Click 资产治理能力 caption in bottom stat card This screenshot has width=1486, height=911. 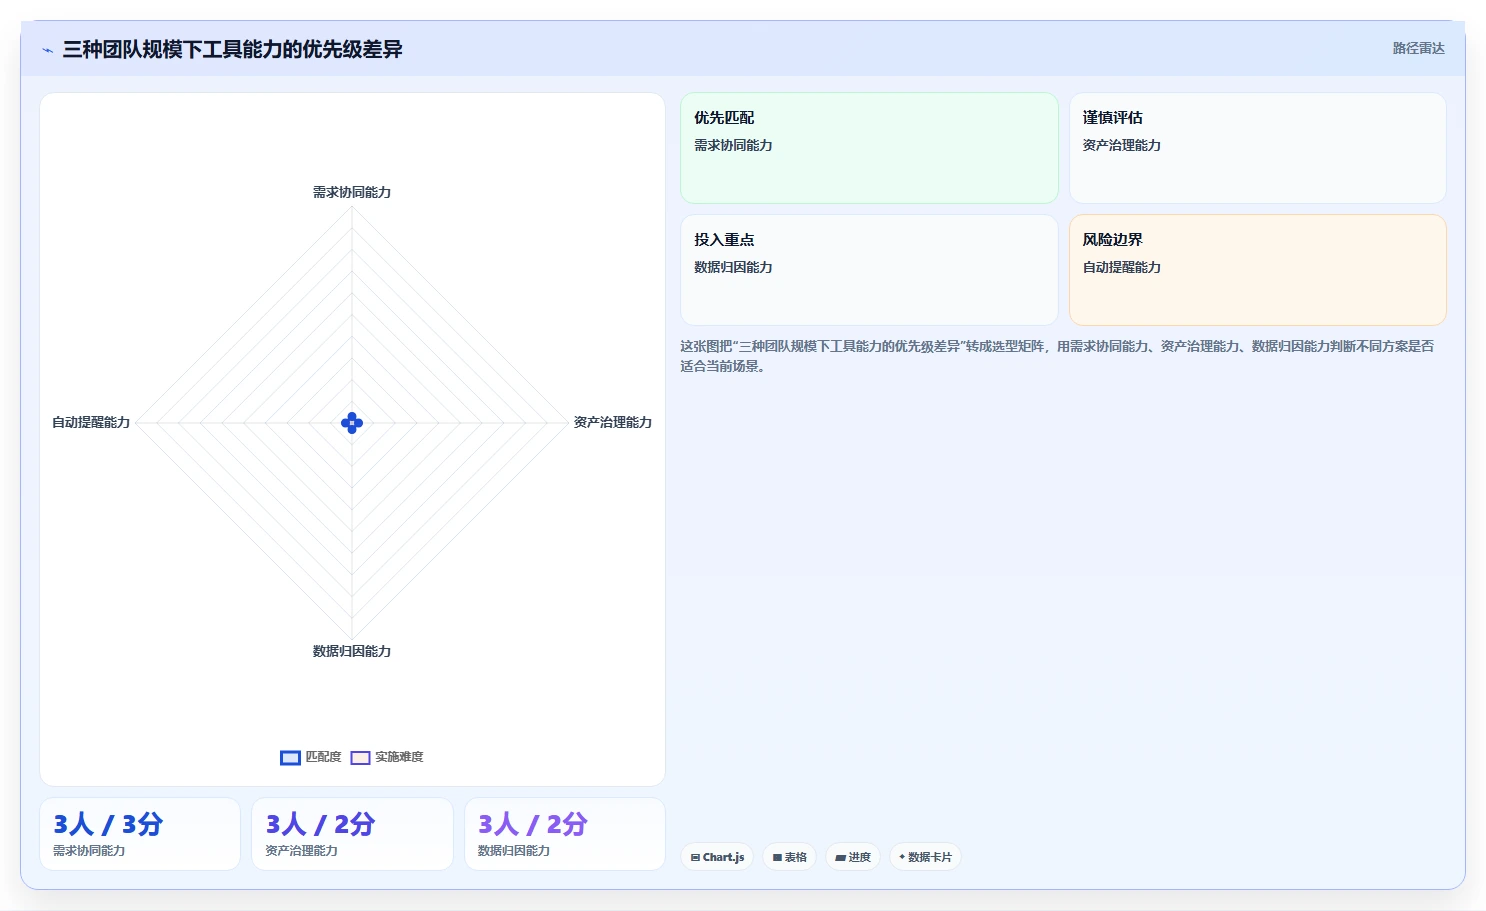tap(301, 851)
